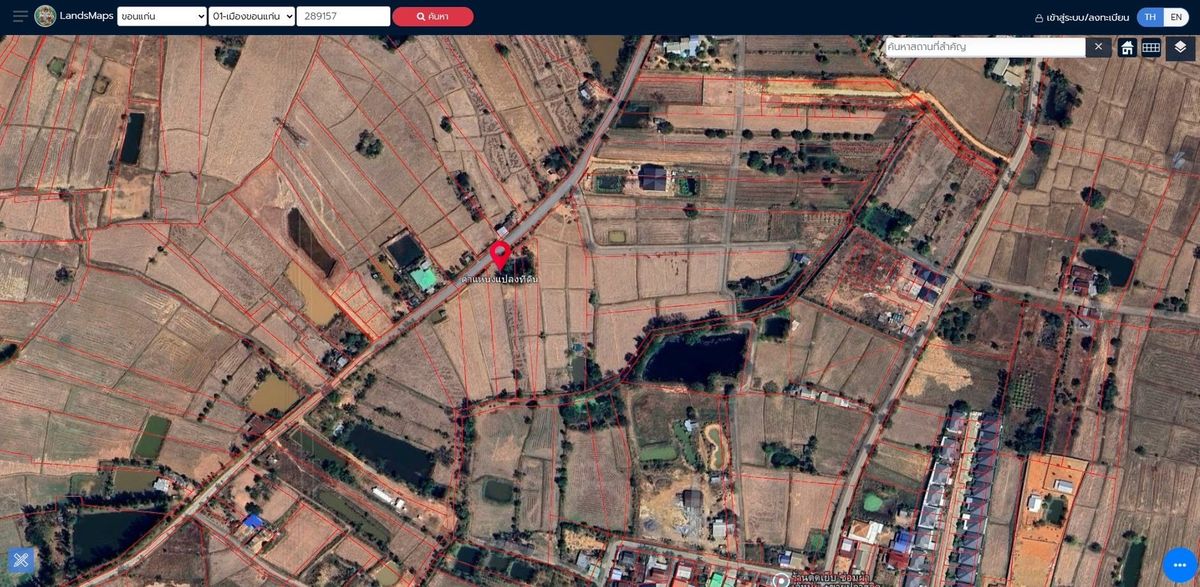This screenshot has width=1200, height=587.
Task: Click the parcel number field 289157
Action: (x=343, y=16)
